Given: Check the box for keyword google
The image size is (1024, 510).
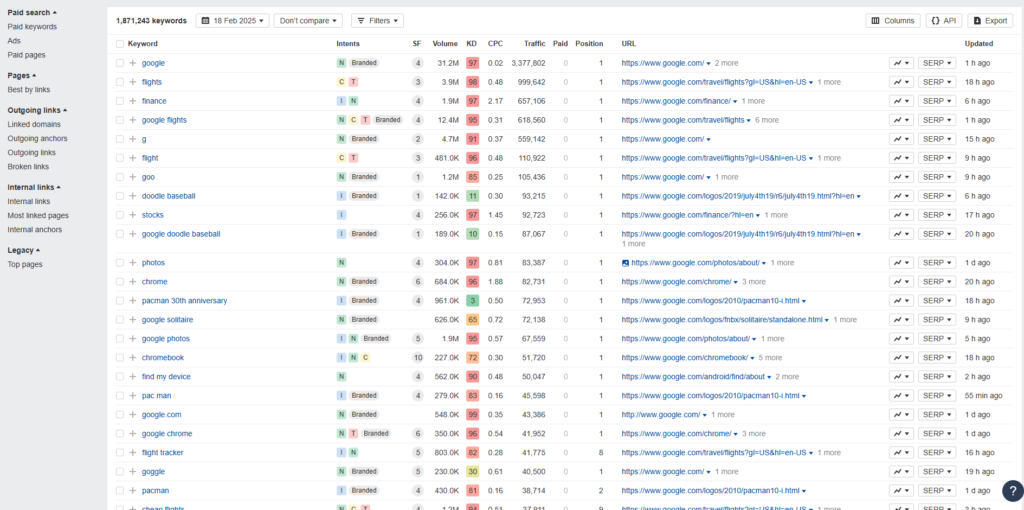Looking at the screenshot, I should 120,63.
